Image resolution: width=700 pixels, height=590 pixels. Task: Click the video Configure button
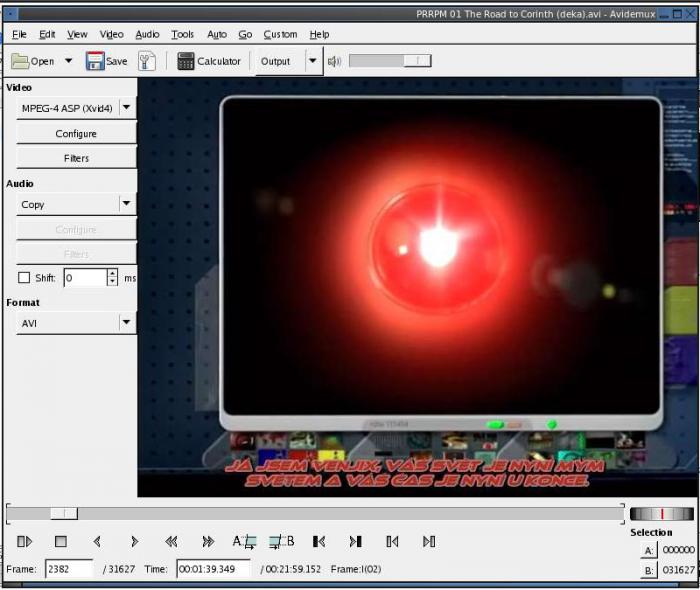pyautogui.click(x=76, y=133)
